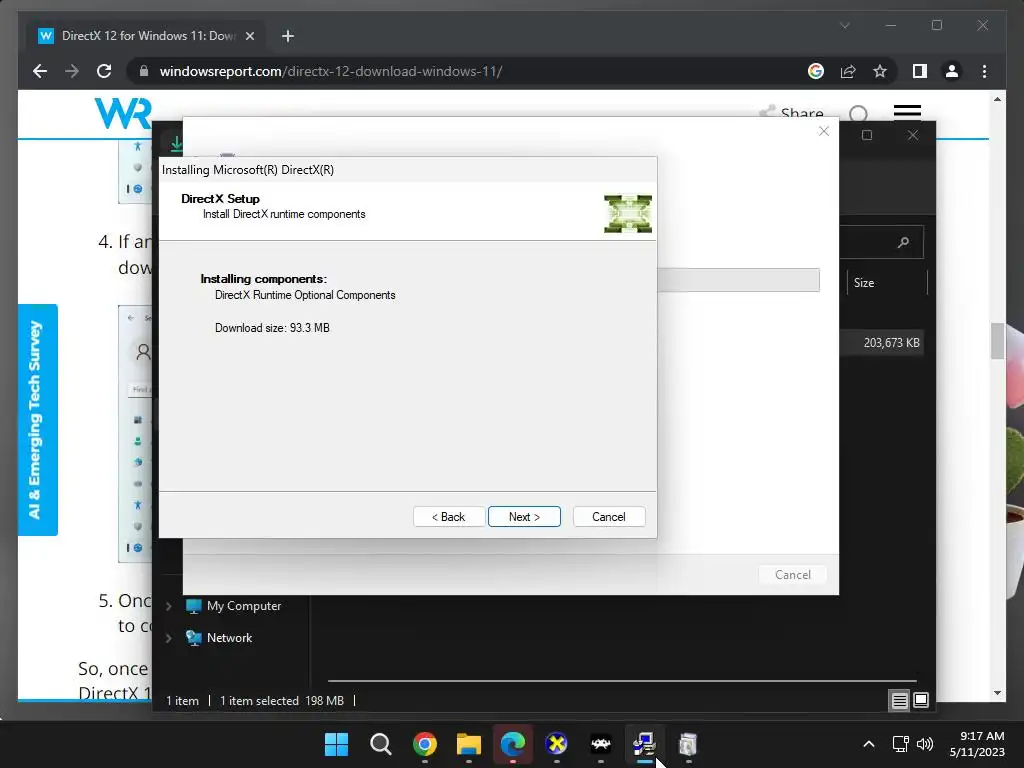Open Chrome three-dot menu
The height and width of the screenshot is (768, 1024).
pyautogui.click(x=984, y=71)
